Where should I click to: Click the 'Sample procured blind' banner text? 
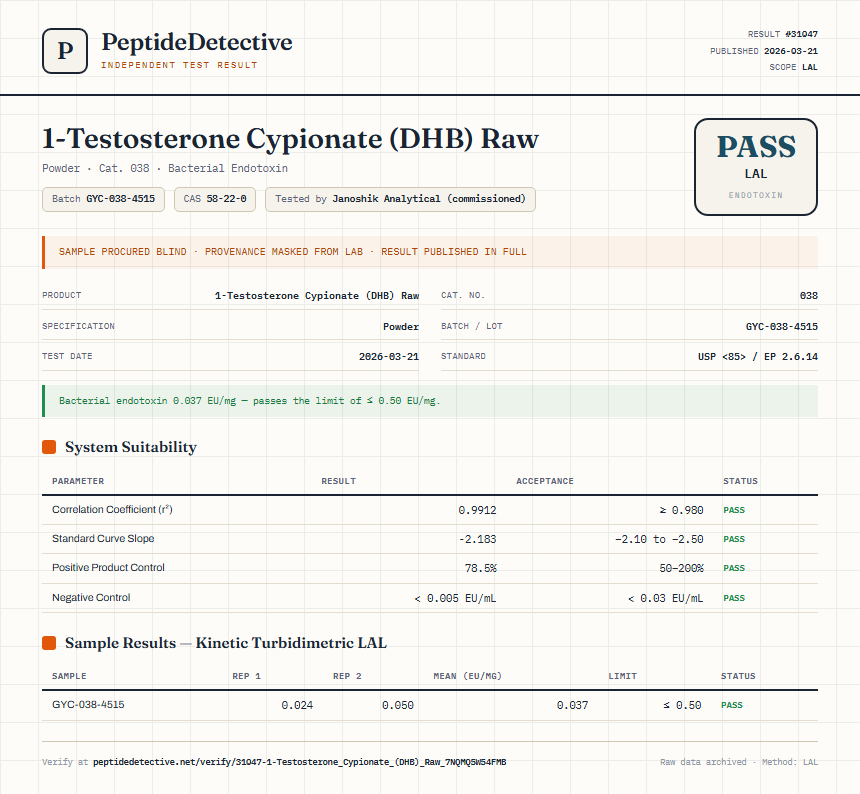click(292, 252)
